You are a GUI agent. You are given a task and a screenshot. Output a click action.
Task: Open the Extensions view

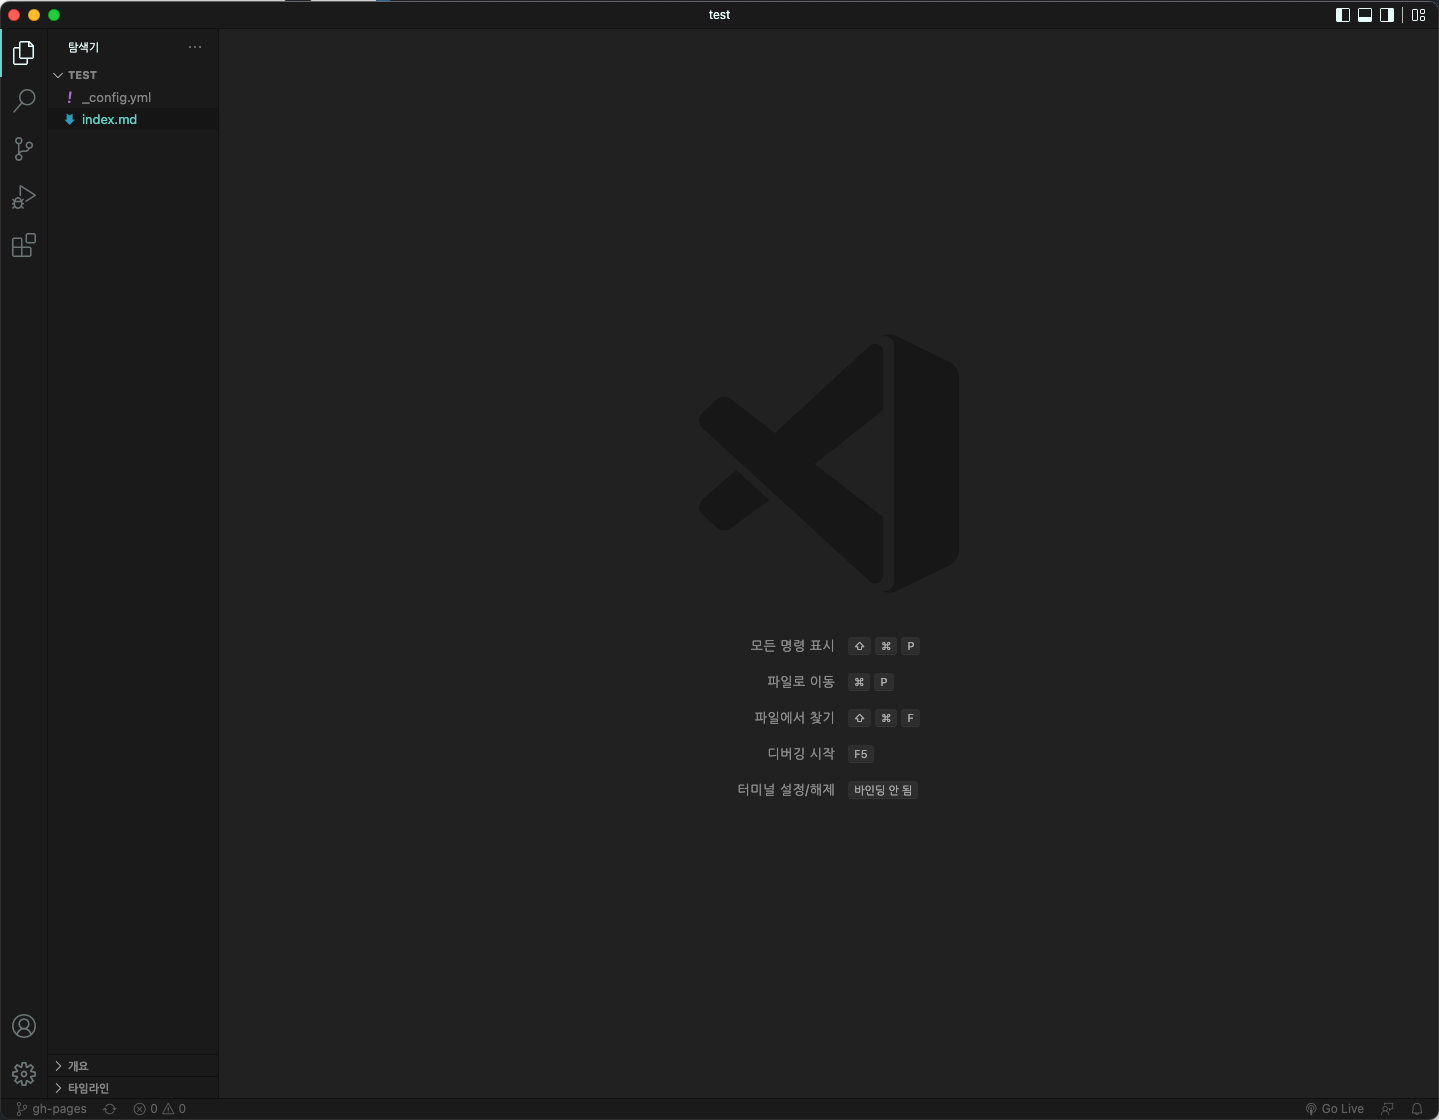24,245
